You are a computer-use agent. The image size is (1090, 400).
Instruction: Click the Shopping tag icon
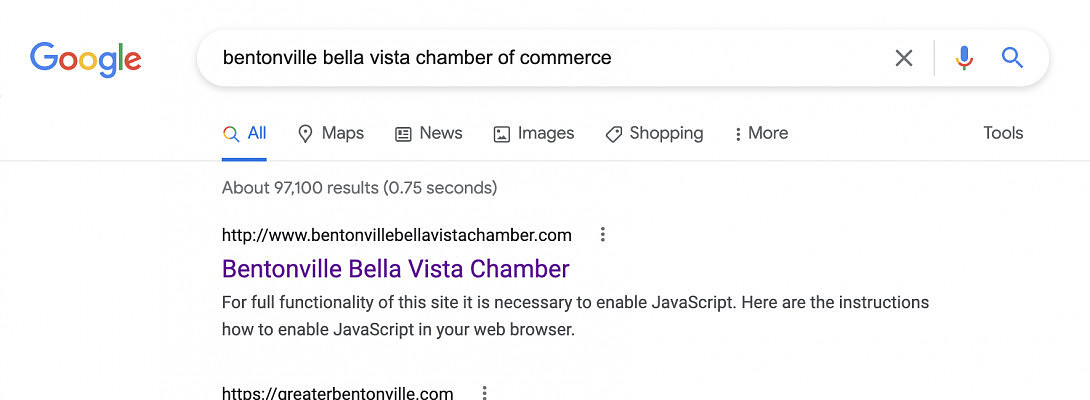pos(614,134)
